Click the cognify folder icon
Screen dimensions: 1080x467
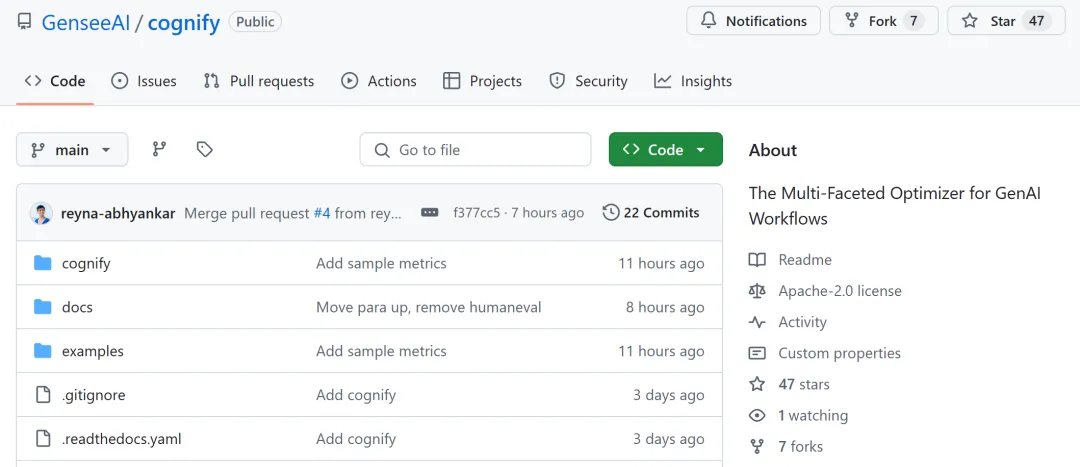[x=43, y=263]
